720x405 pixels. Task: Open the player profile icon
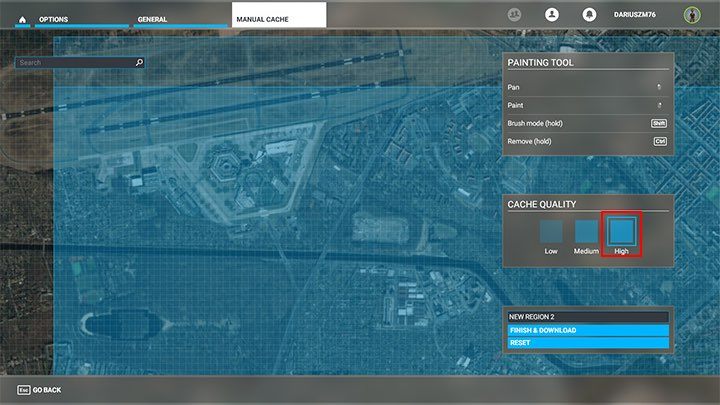(550, 15)
